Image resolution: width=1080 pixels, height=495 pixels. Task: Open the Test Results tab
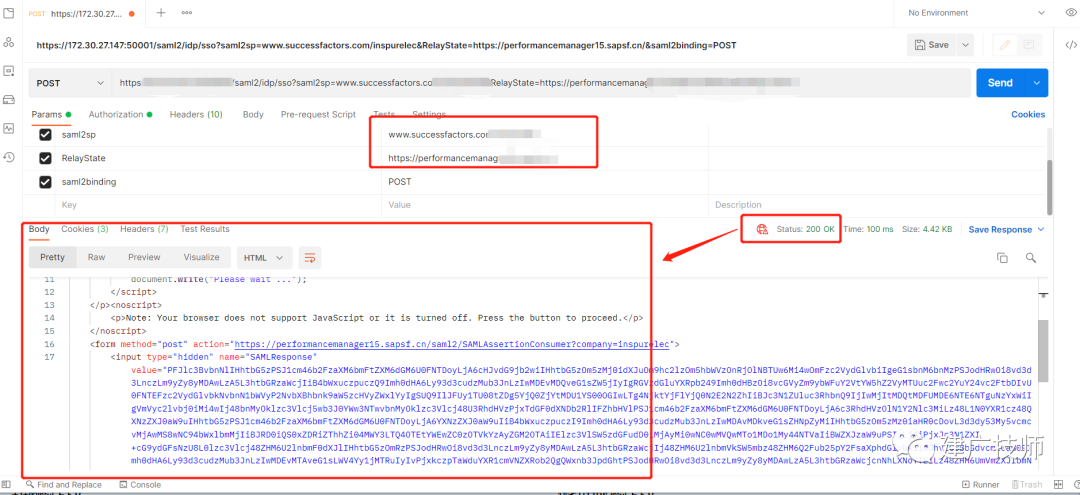click(x=205, y=229)
